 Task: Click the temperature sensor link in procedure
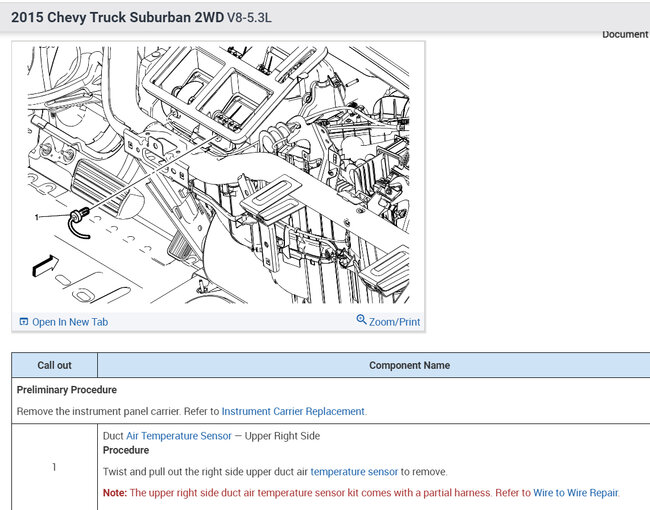[354, 472]
